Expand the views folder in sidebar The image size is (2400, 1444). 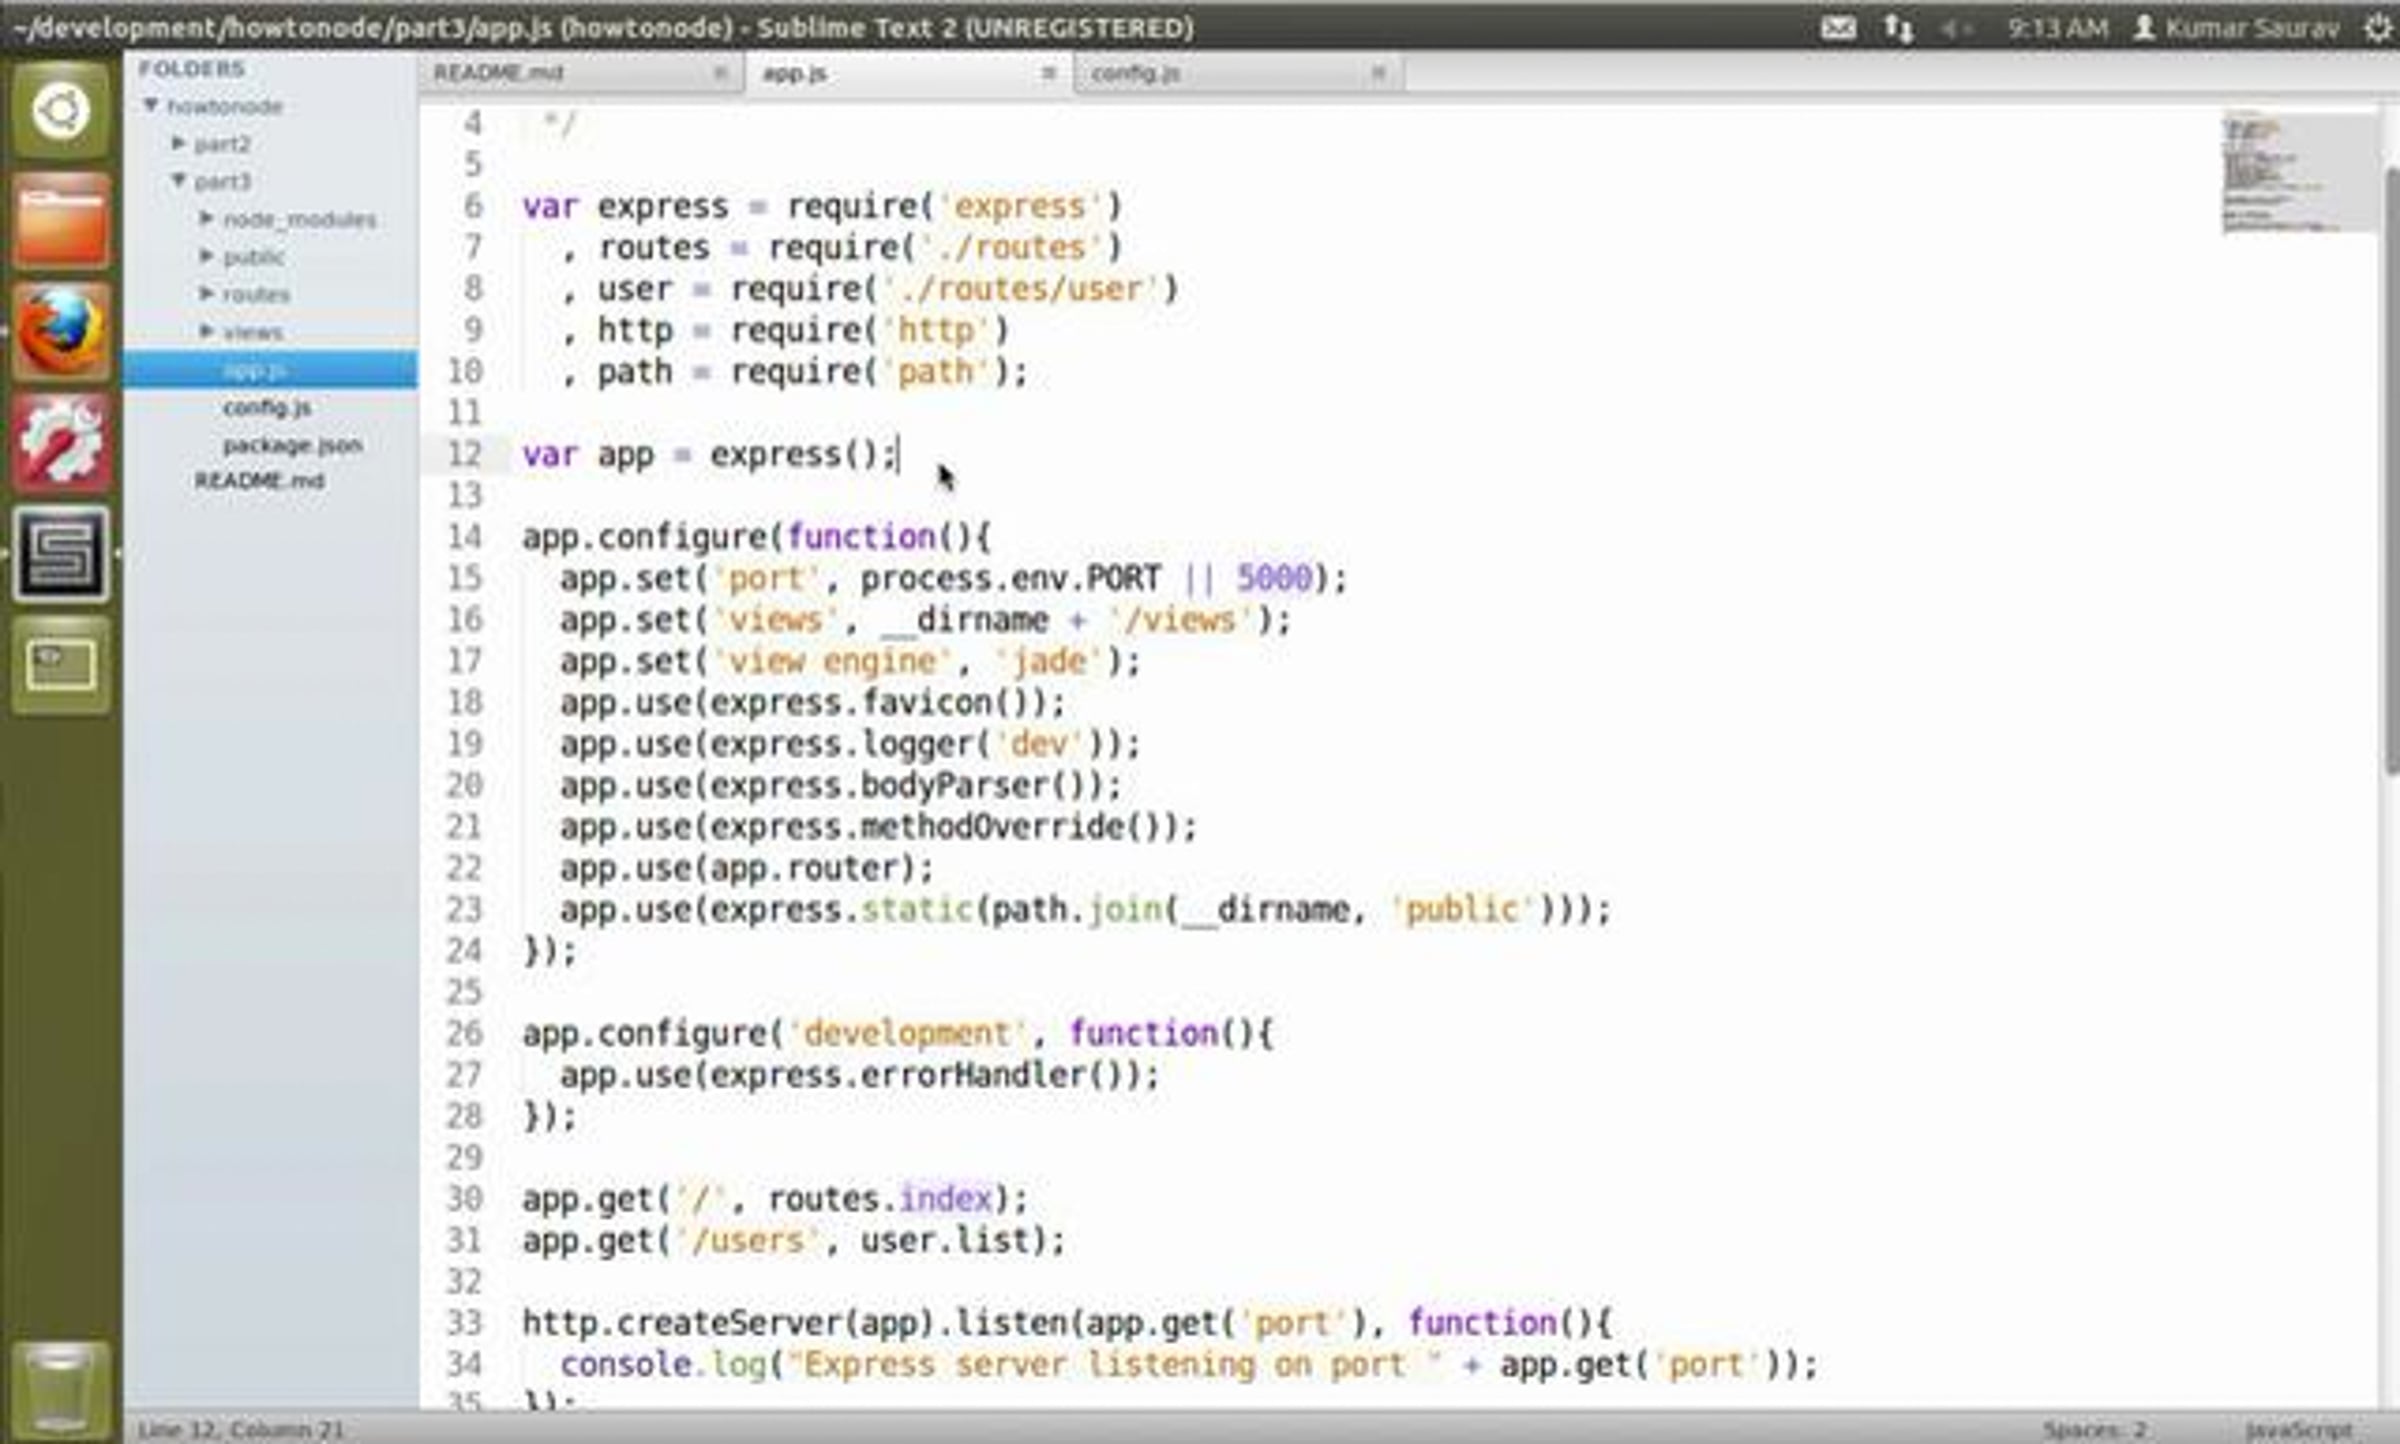(207, 331)
